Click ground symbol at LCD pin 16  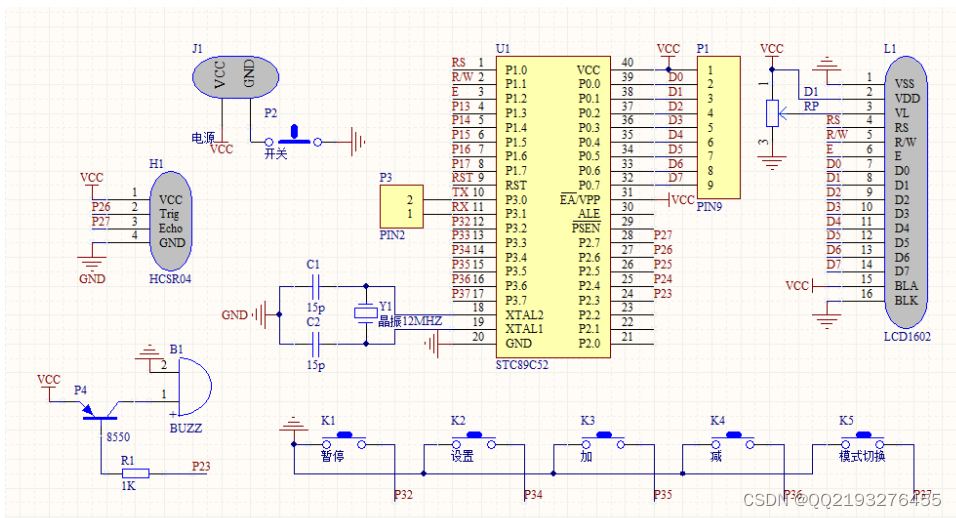827,321
